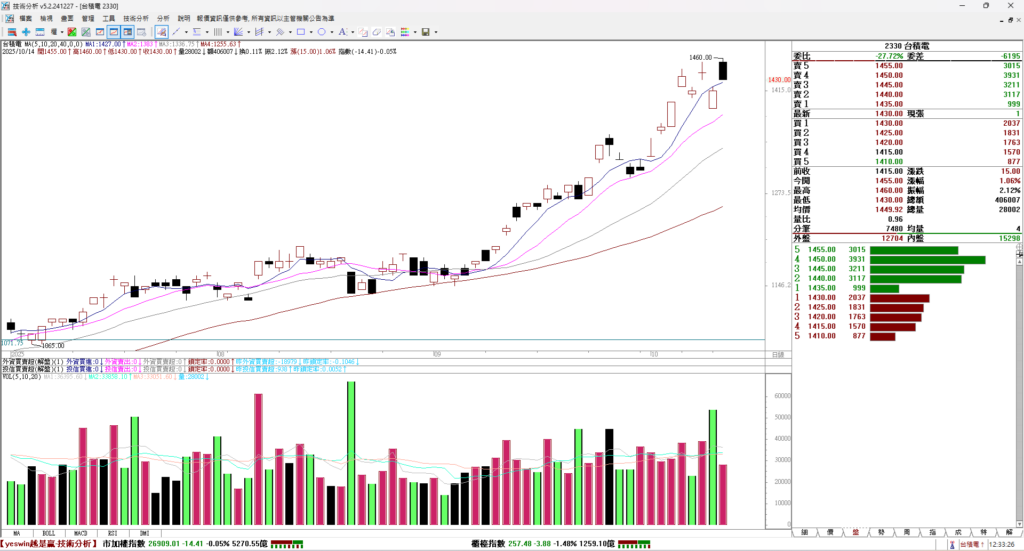Select the text annotation tool (A)
The width and height of the screenshot is (1024, 551).
coord(341,32)
